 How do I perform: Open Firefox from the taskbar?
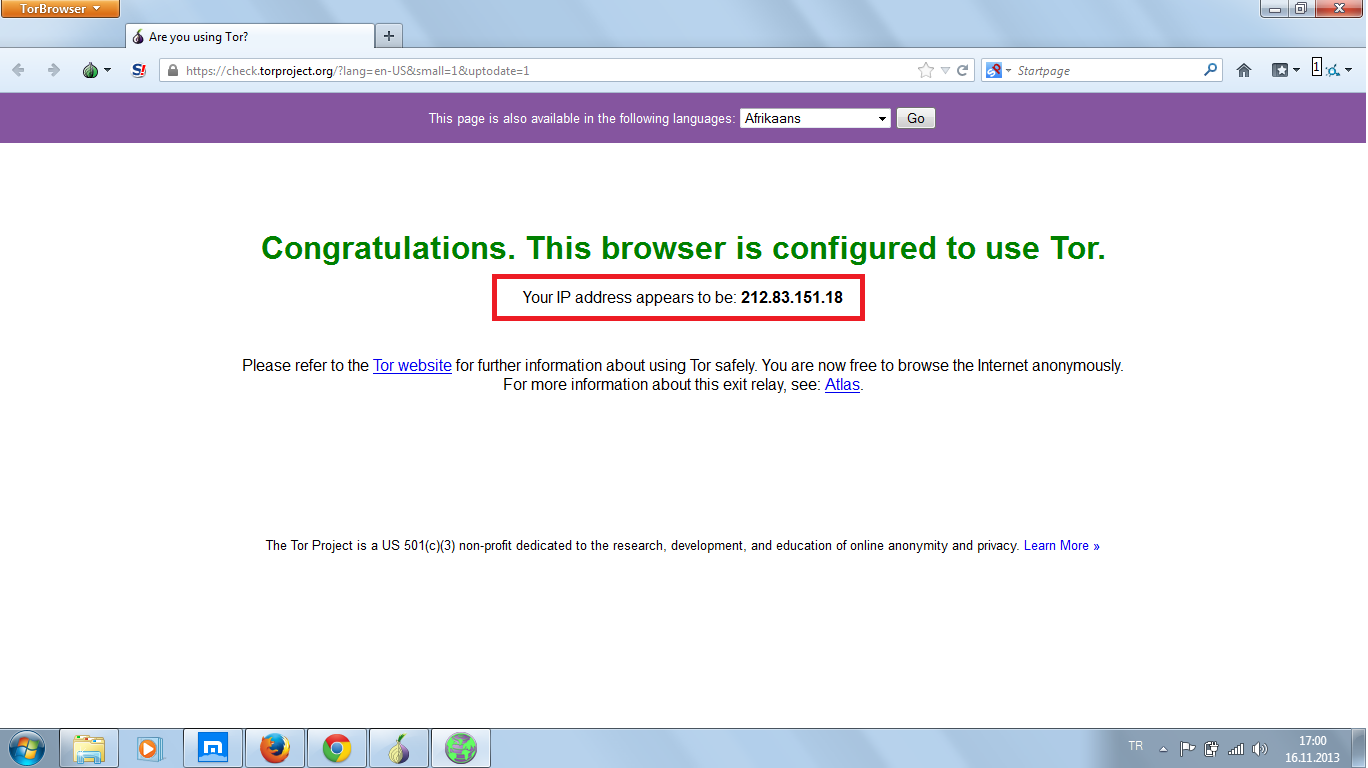[274, 748]
